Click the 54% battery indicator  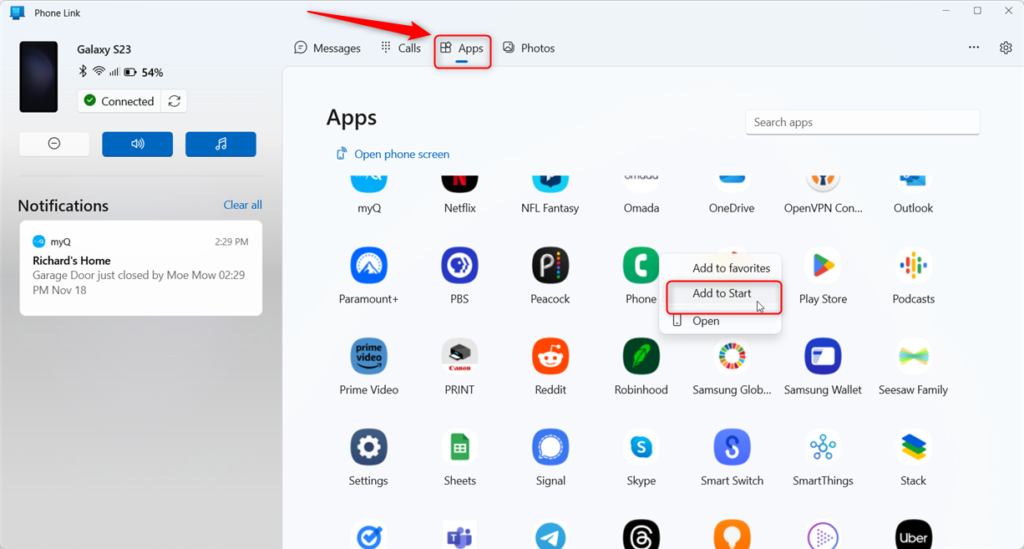coord(144,72)
